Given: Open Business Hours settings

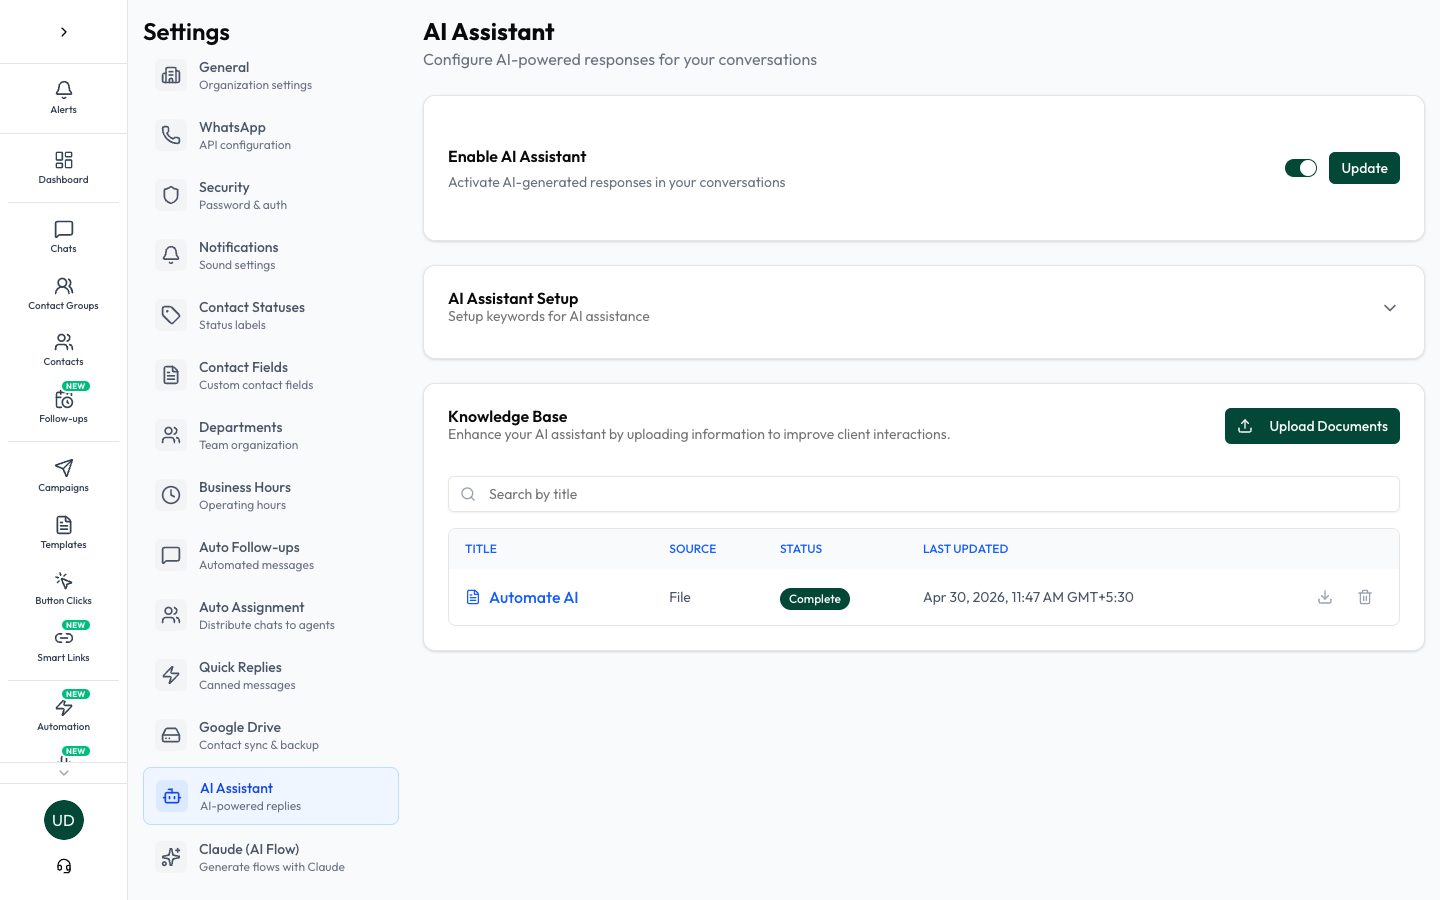Looking at the screenshot, I should tap(271, 495).
